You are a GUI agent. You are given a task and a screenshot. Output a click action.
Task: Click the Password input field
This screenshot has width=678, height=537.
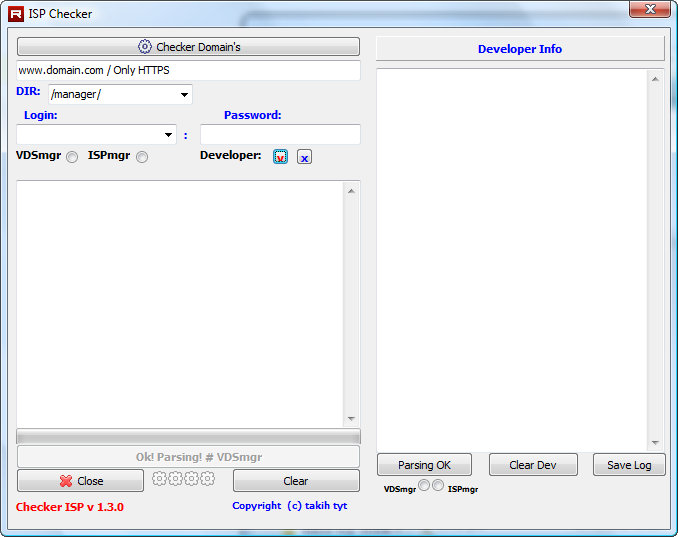280,134
